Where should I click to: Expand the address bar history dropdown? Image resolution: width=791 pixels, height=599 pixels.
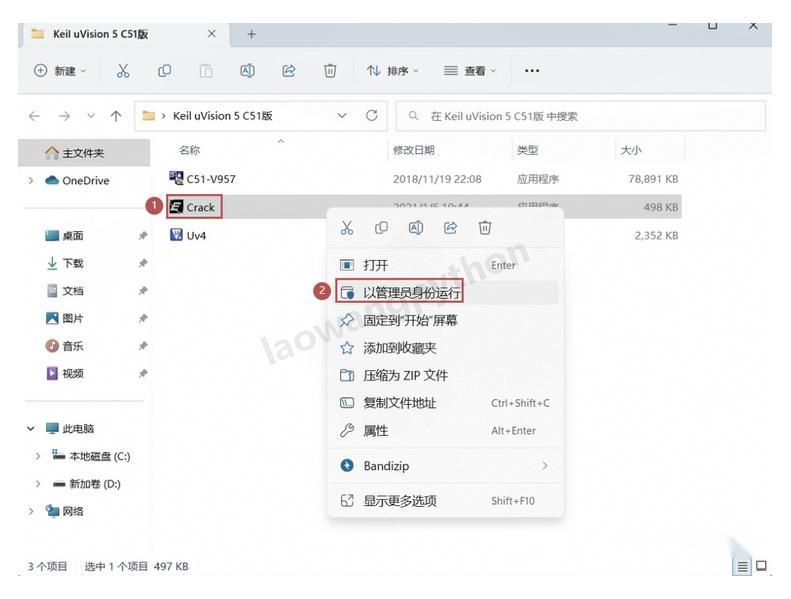[x=342, y=116]
